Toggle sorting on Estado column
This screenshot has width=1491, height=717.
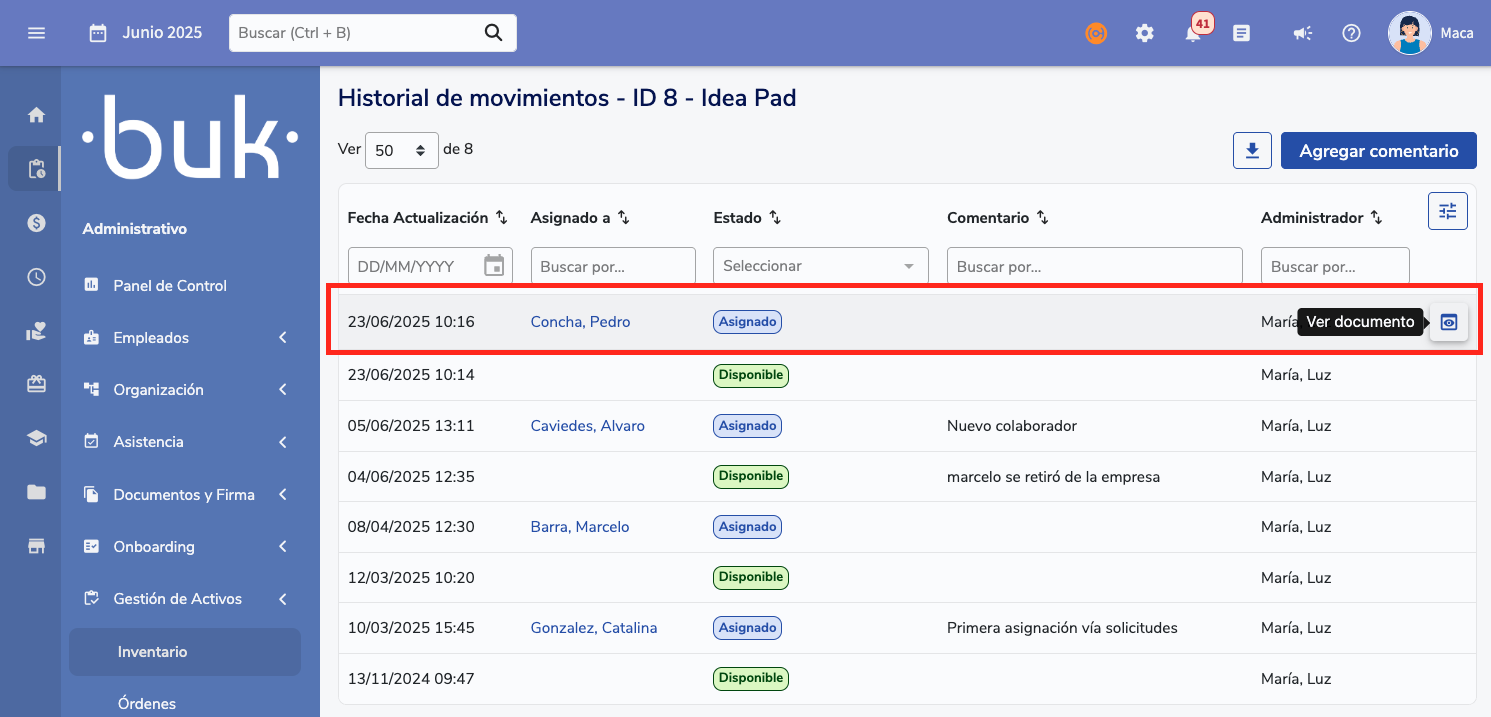tap(775, 218)
